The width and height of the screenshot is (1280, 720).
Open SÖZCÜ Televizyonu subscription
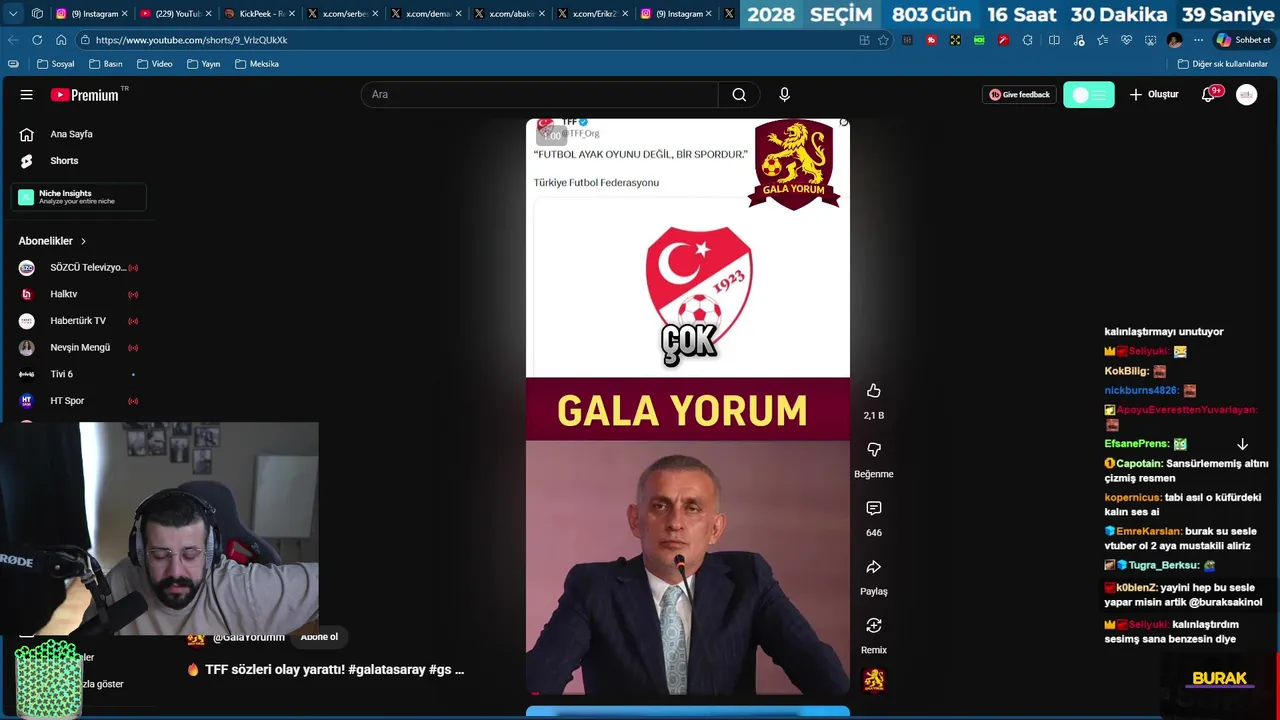(x=78, y=268)
